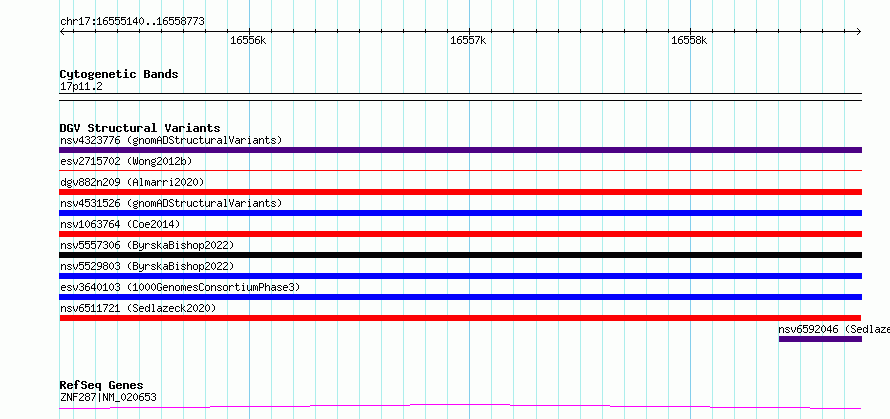Click nsv4531526 gnomAD variant label
The width and height of the screenshot is (890, 419).
pos(171,203)
